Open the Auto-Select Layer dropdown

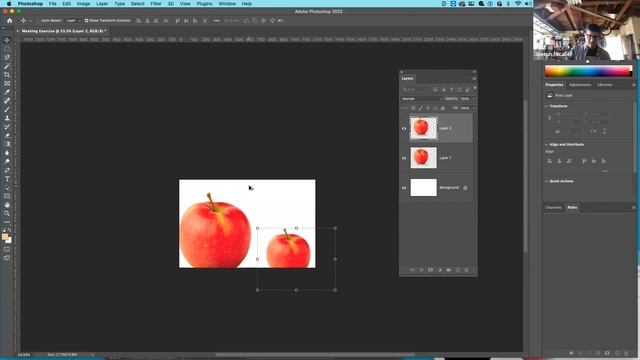click(x=73, y=20)
